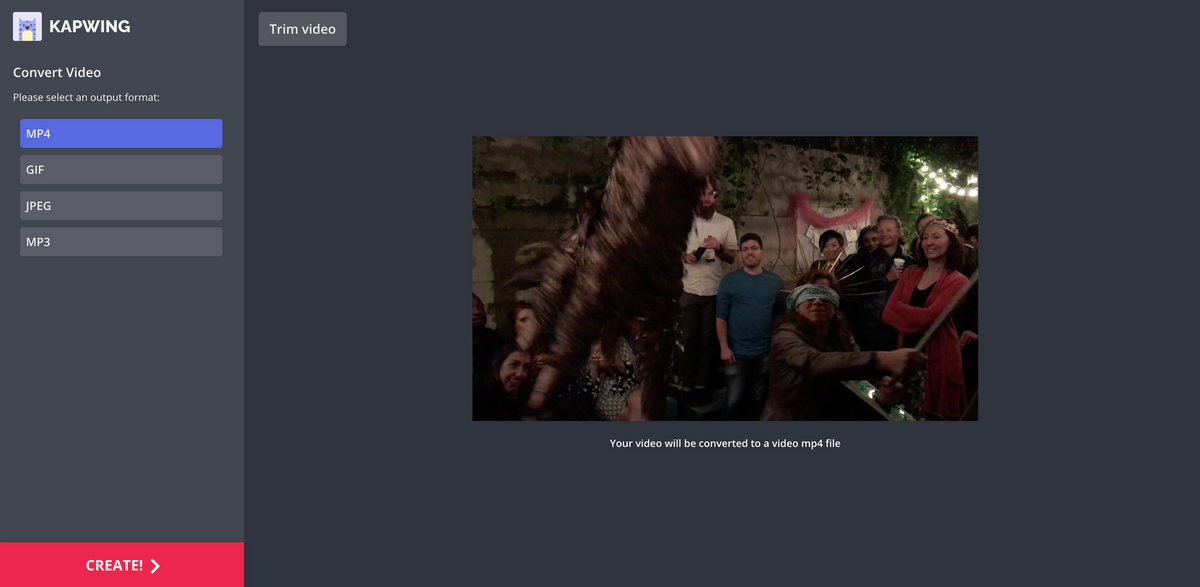Click 'Please select an output format:' text
The height and width of the screenshot is (587, 1200).
point(86,97)
